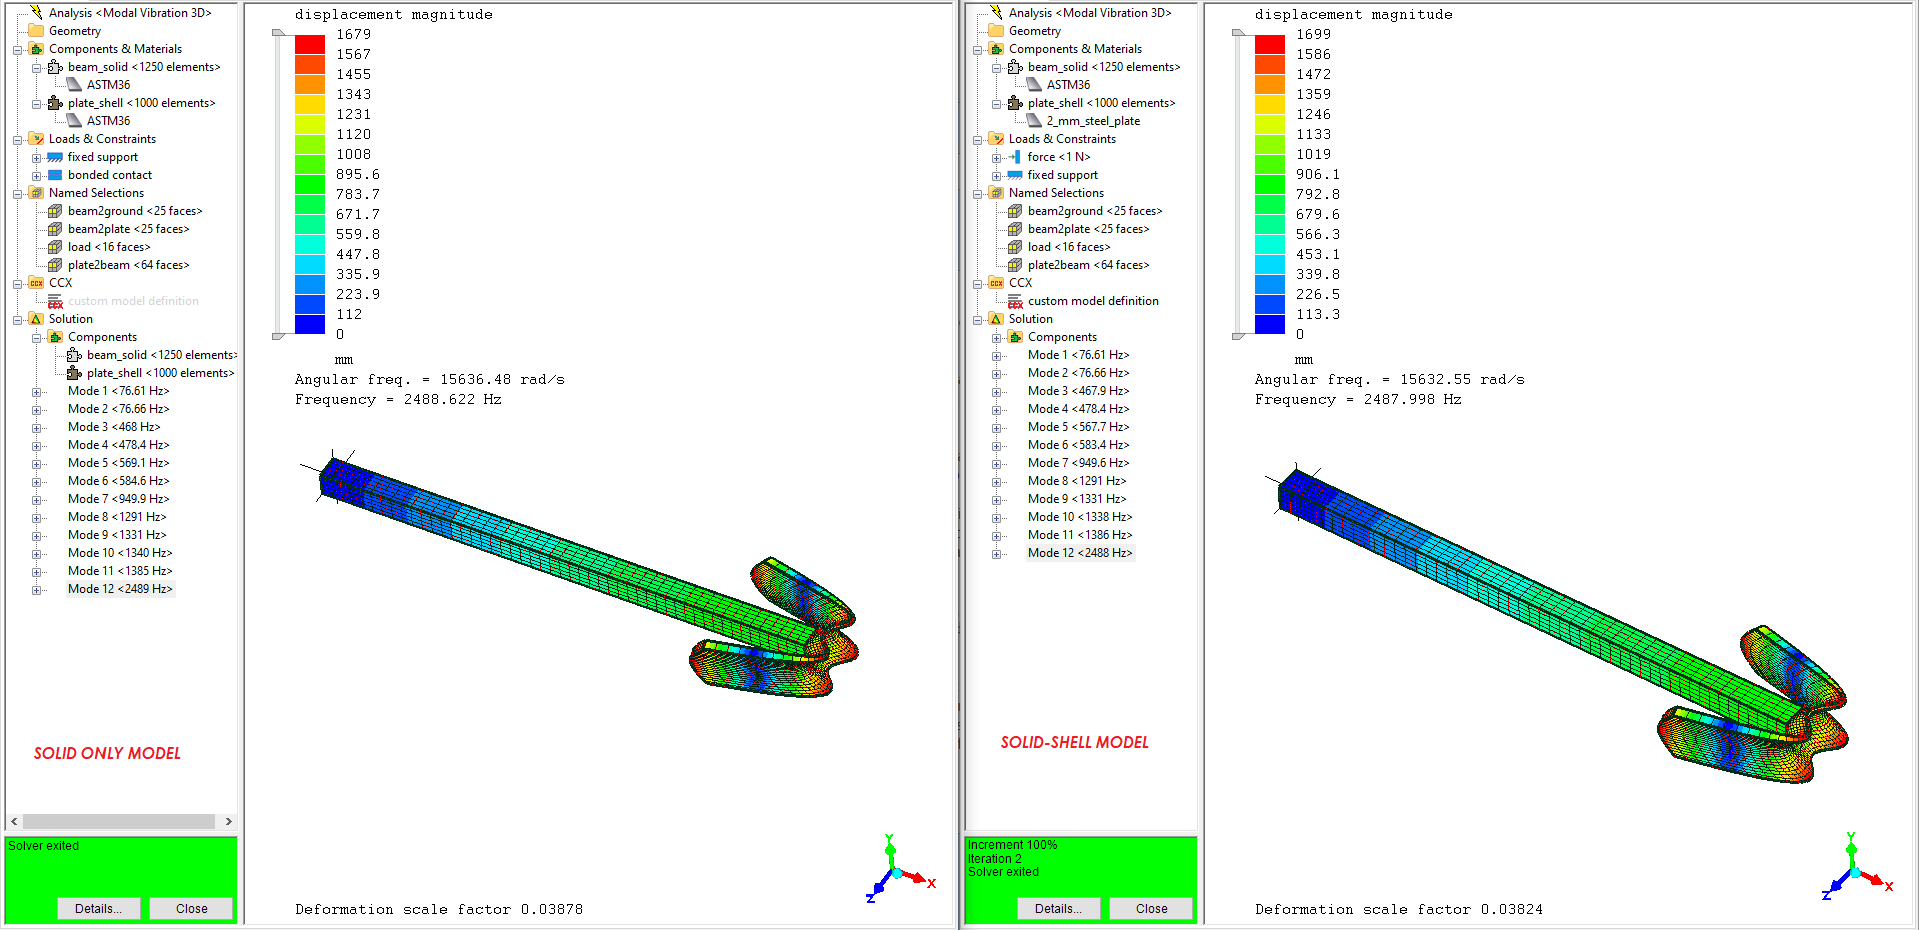The image size is (1919, 930).
Task: Click the fixed support icon in the solid-only model
Action: (55, 157)
